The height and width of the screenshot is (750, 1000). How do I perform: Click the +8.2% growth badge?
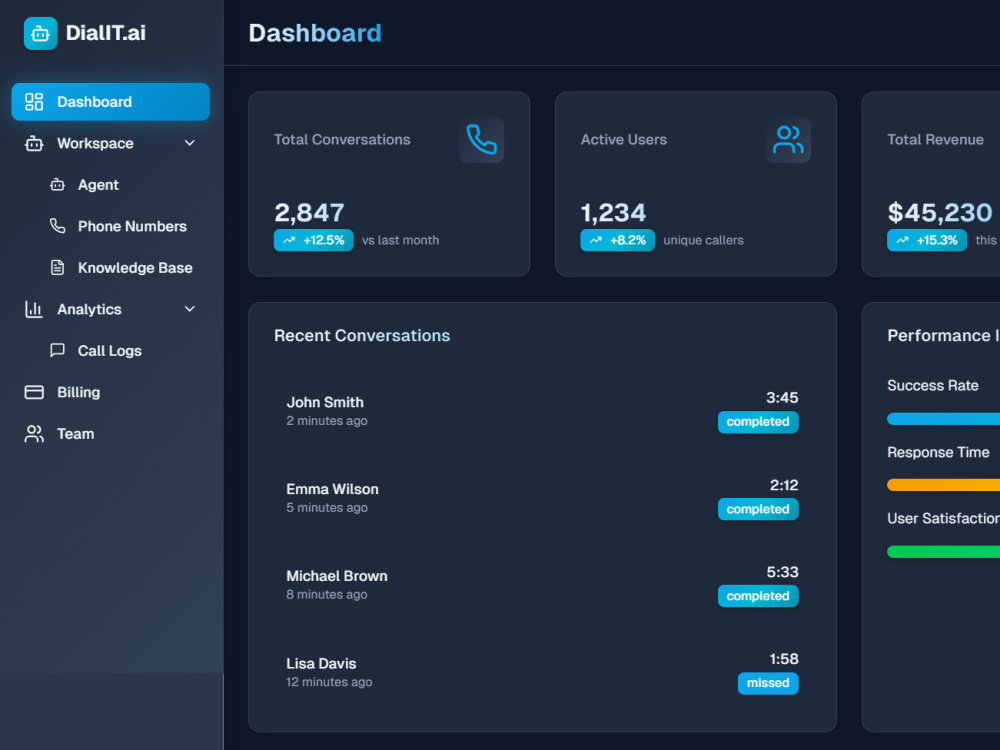[x=617, y=240]
